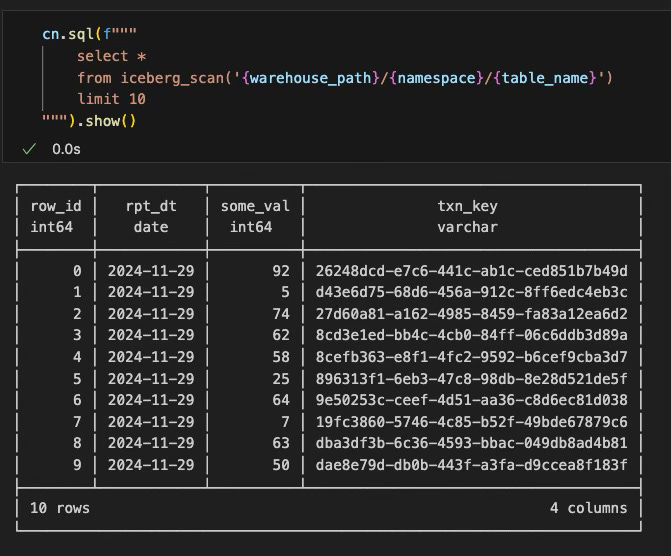This screenshot has width=671, height=556.
Task: Click the row_id column header
Action: click(x=56, y=206)
